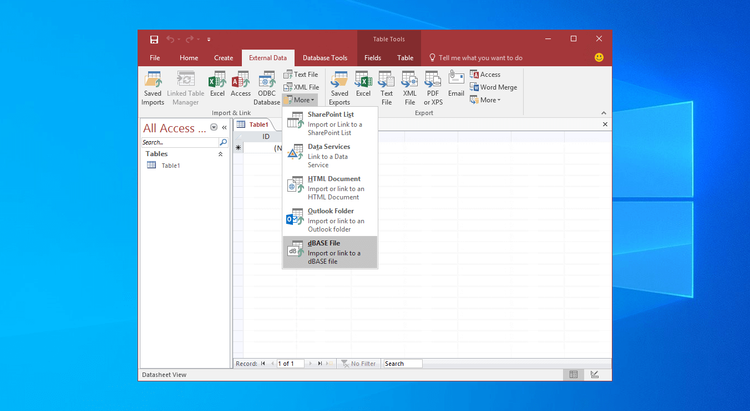This screenshot has height=411, width=750.
Task: Export to Excel spreadsheet
Action: (x=363, y=84)
